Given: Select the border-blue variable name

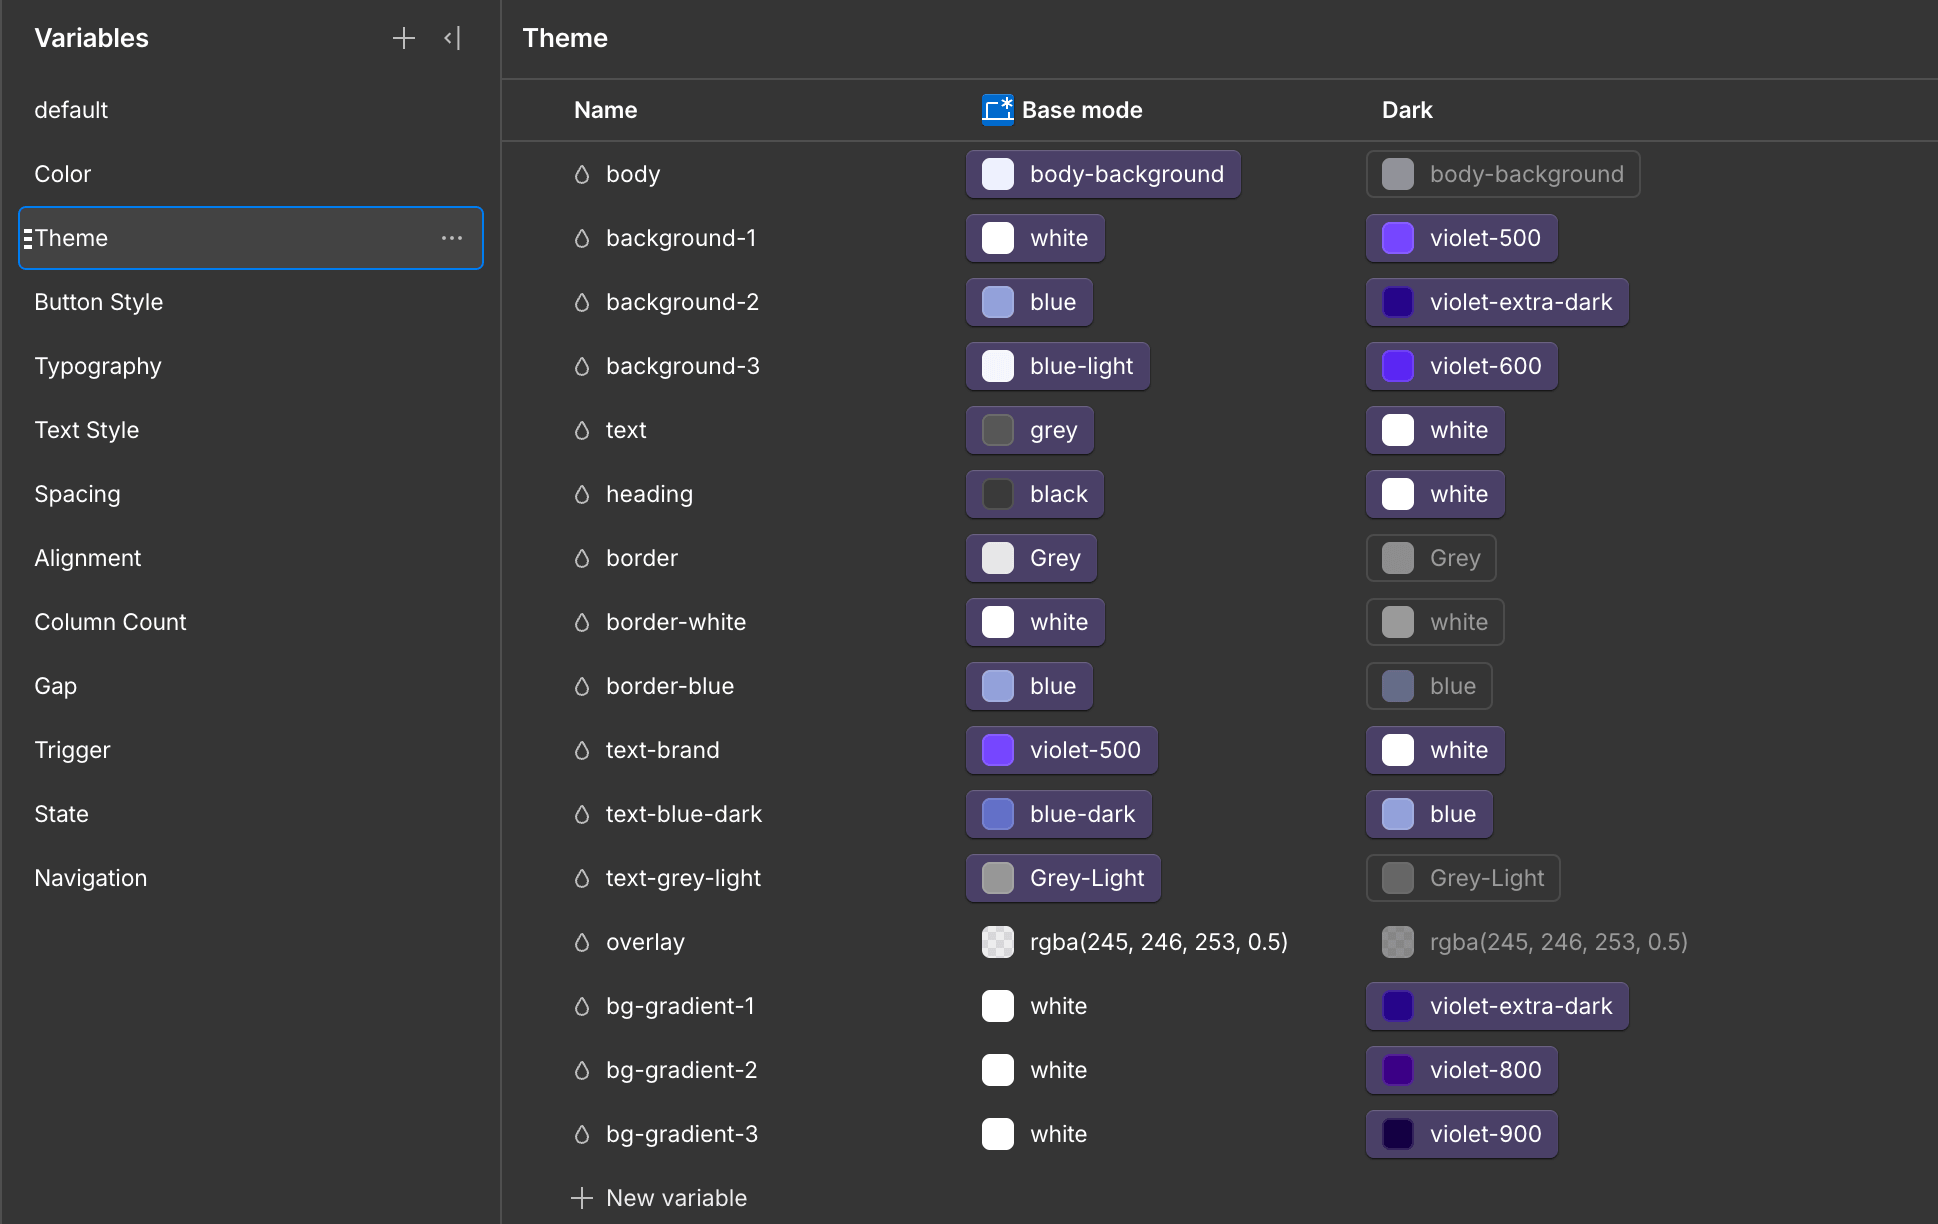Looking at the screenshot, I should pos(670,686).
